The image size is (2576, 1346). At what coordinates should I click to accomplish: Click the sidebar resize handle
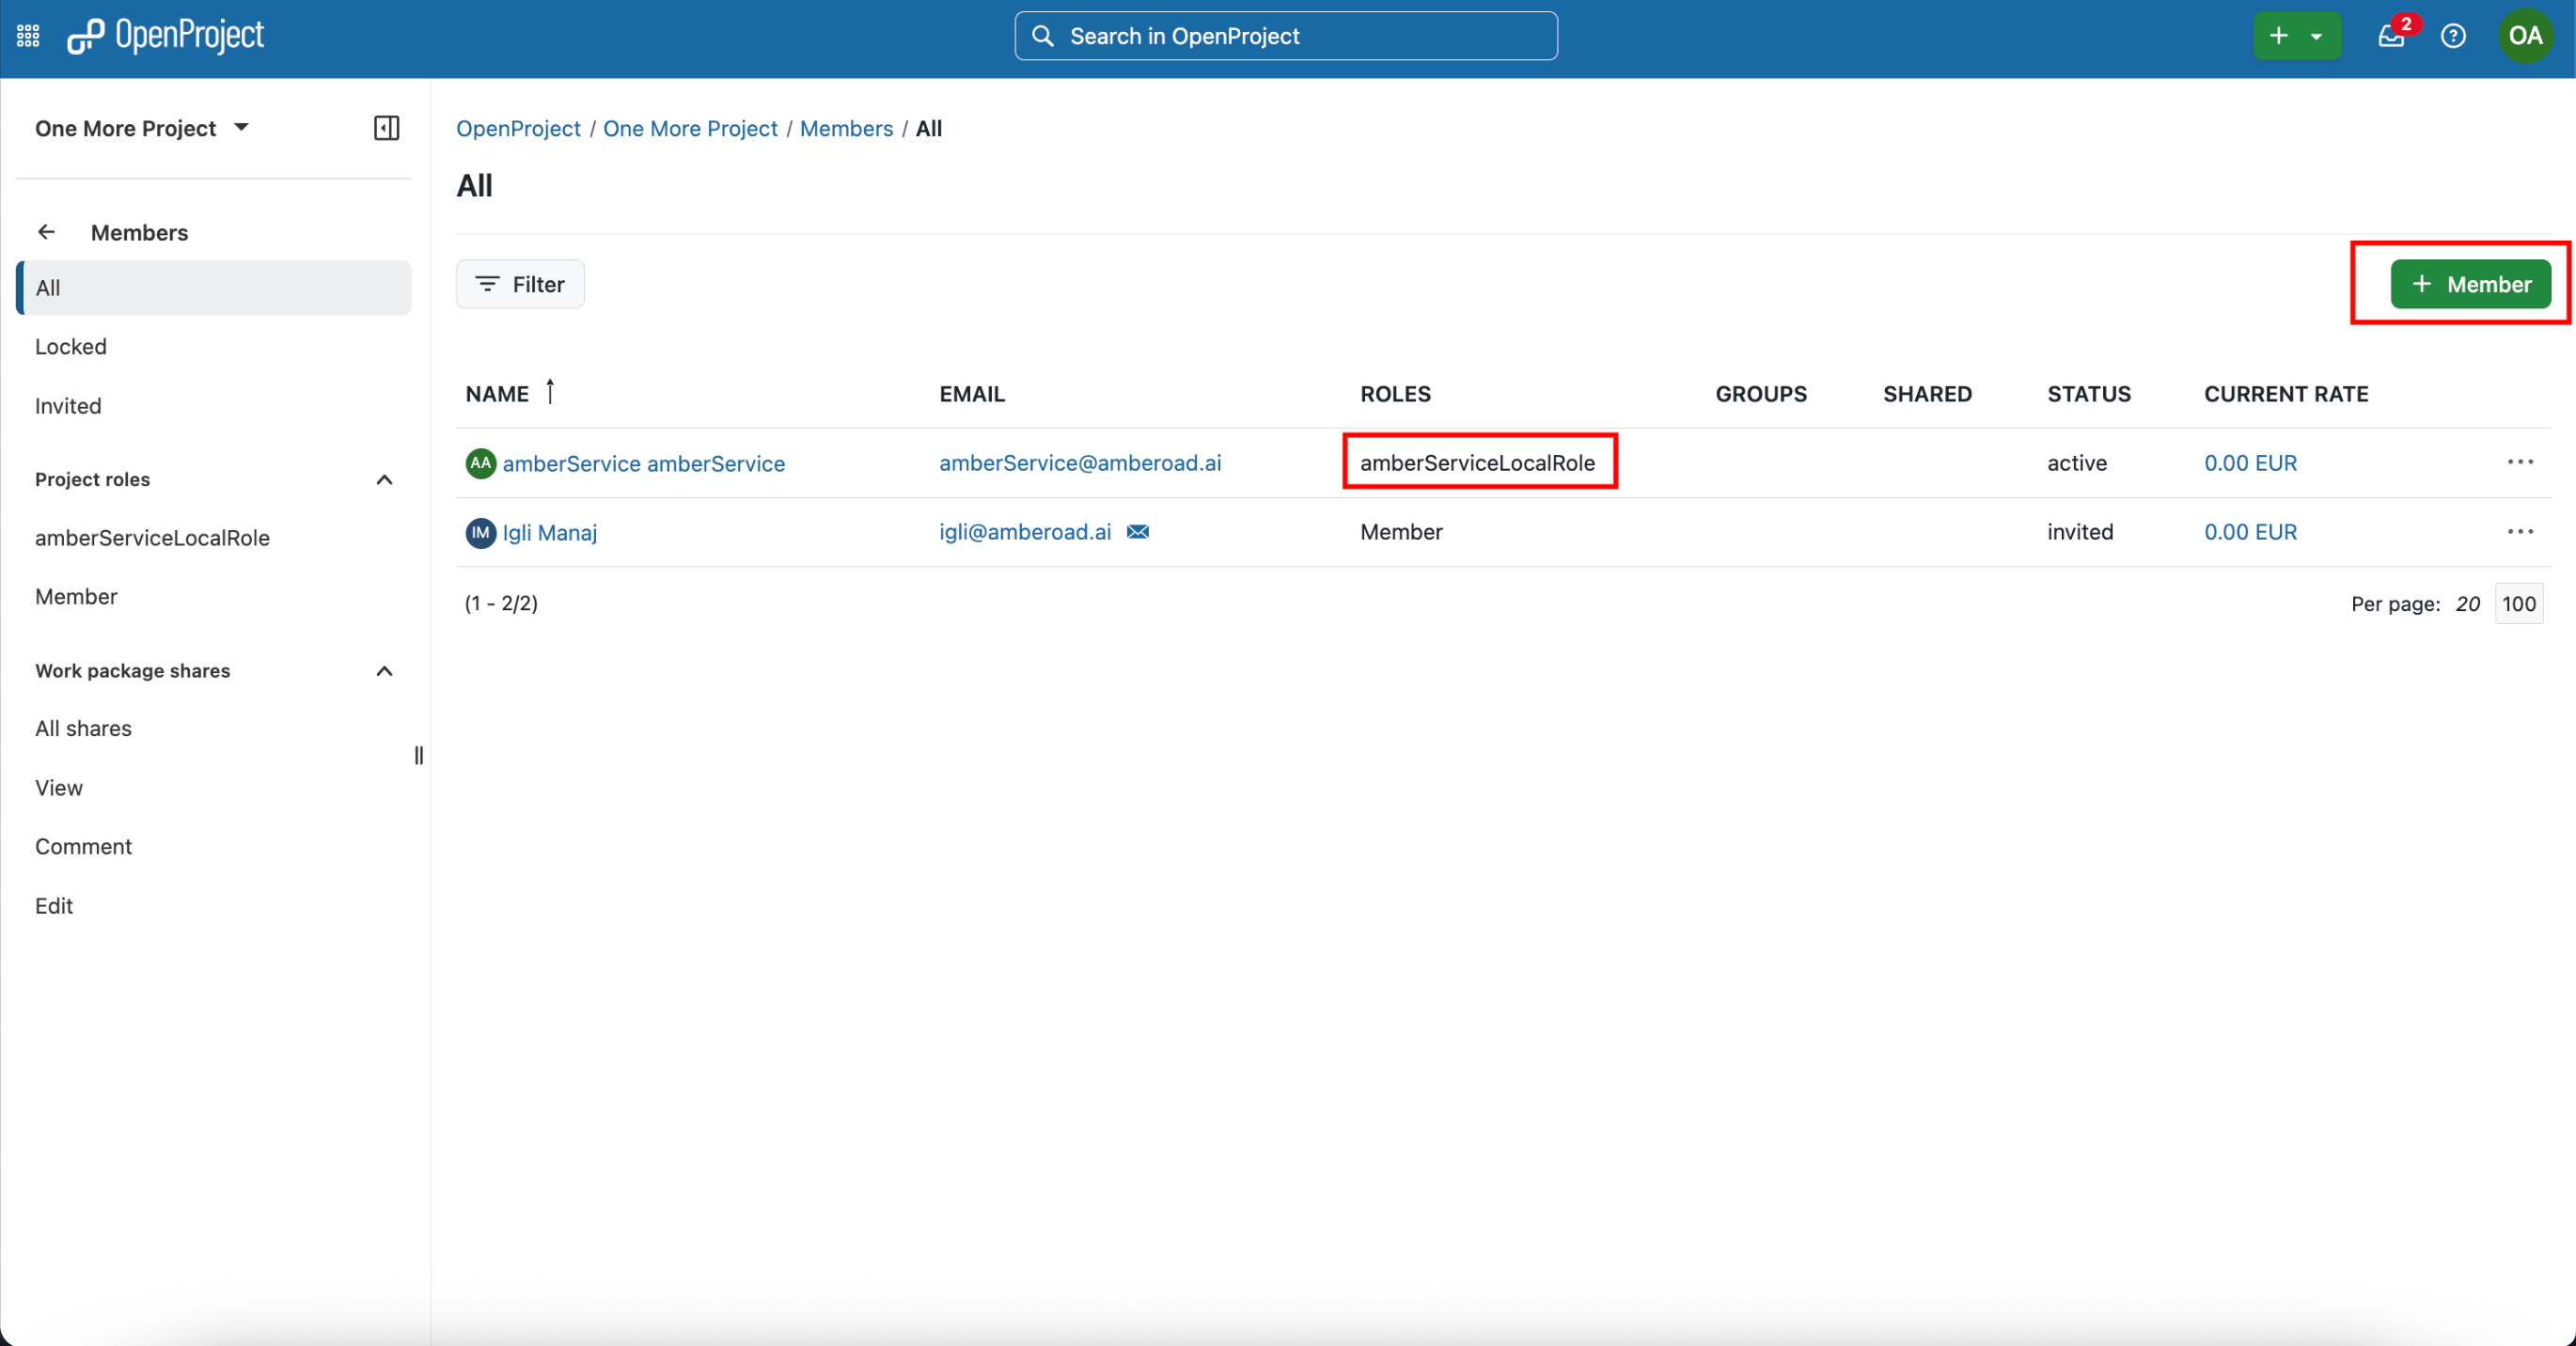pos(419,755)
